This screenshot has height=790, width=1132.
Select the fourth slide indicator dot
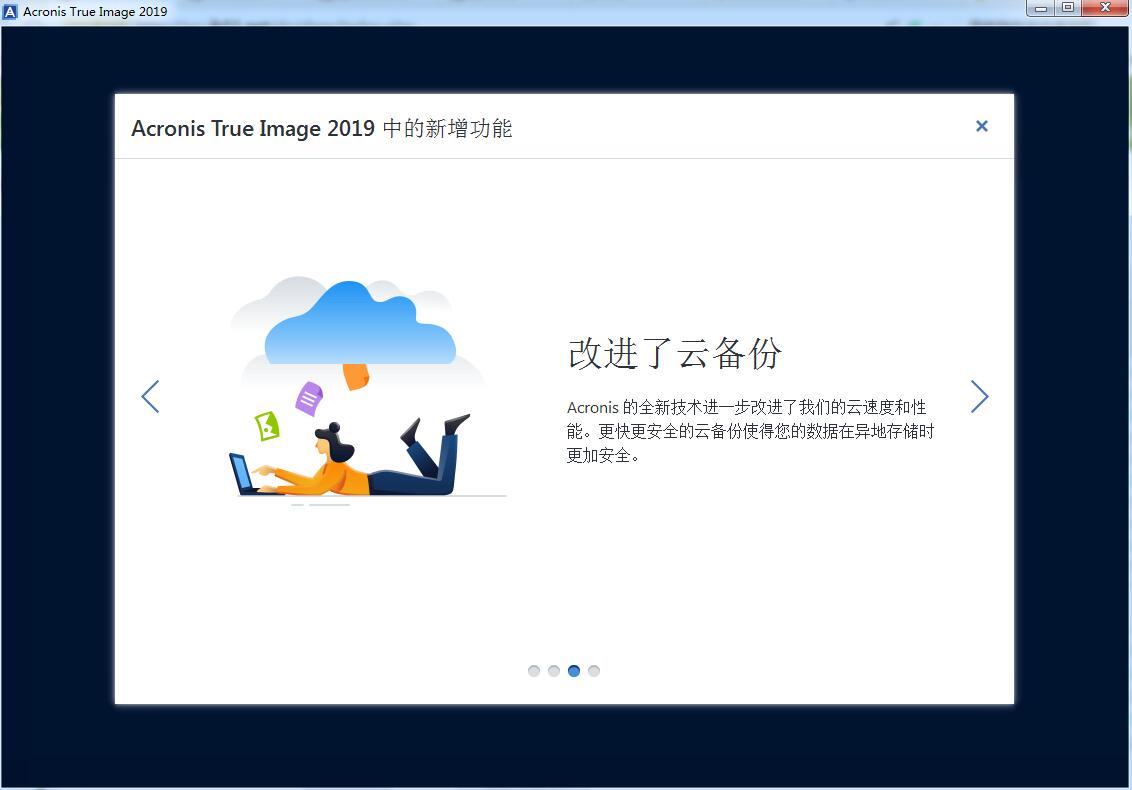(x=594, y=671)
